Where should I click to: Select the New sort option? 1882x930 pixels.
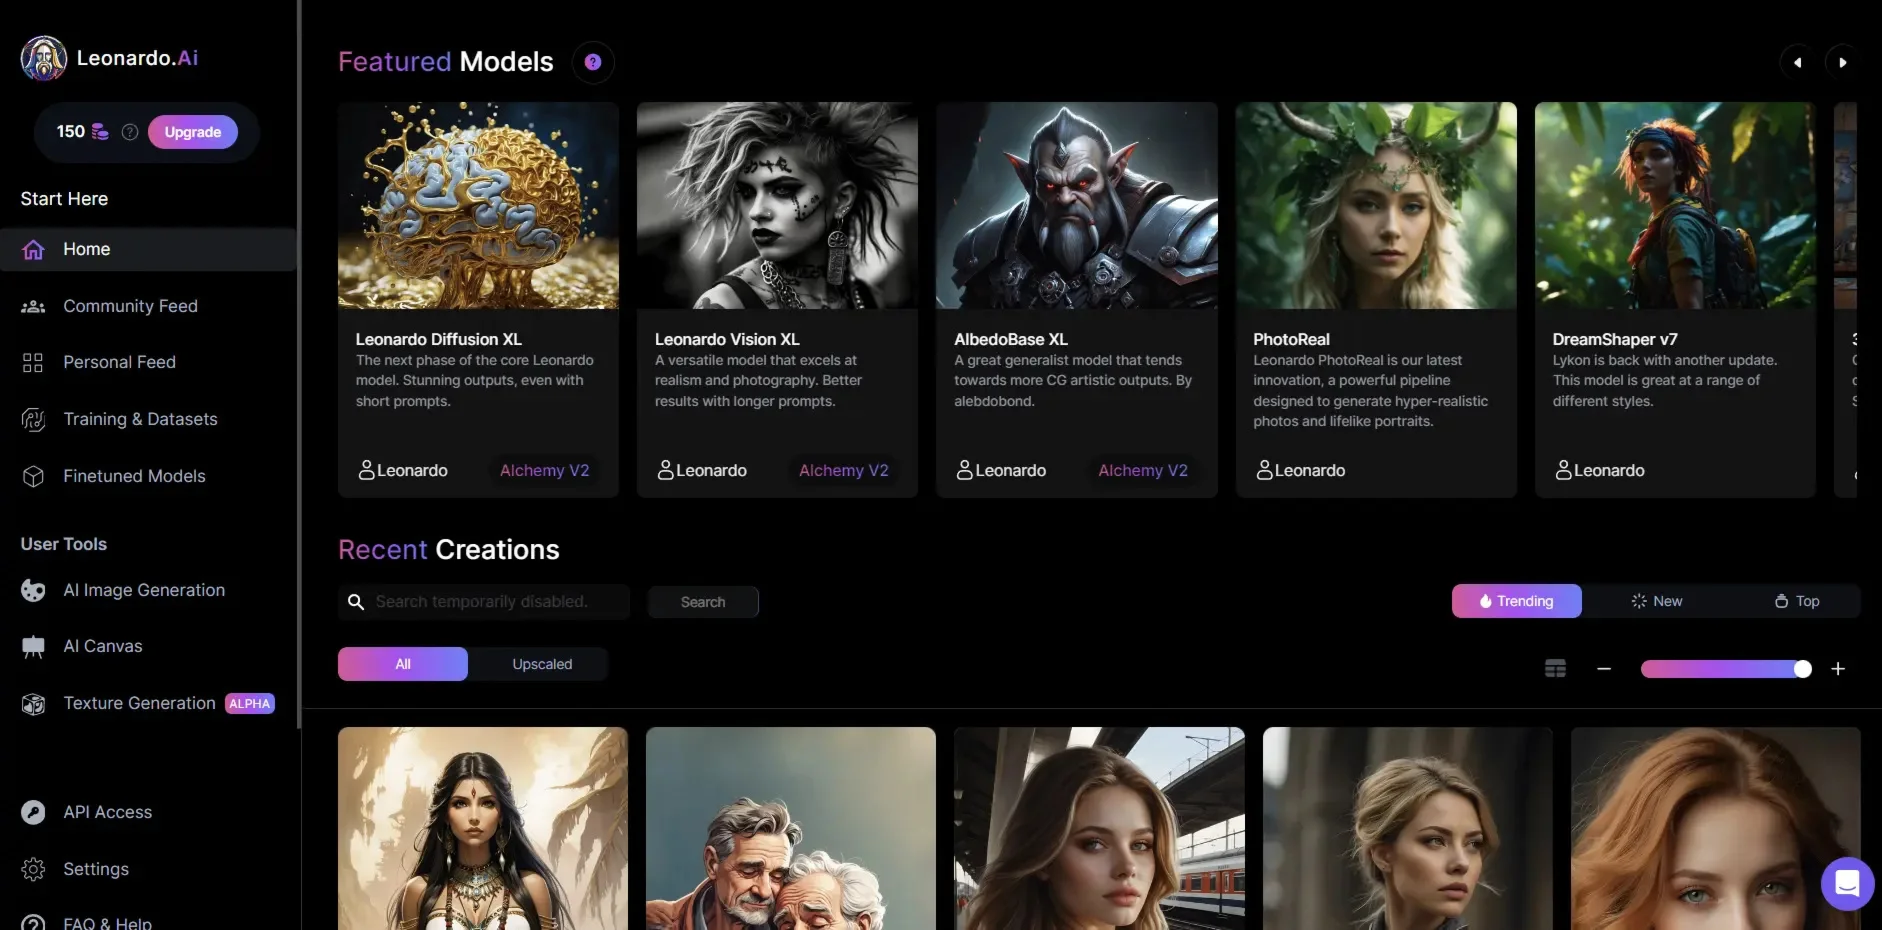click(1657, 601)
